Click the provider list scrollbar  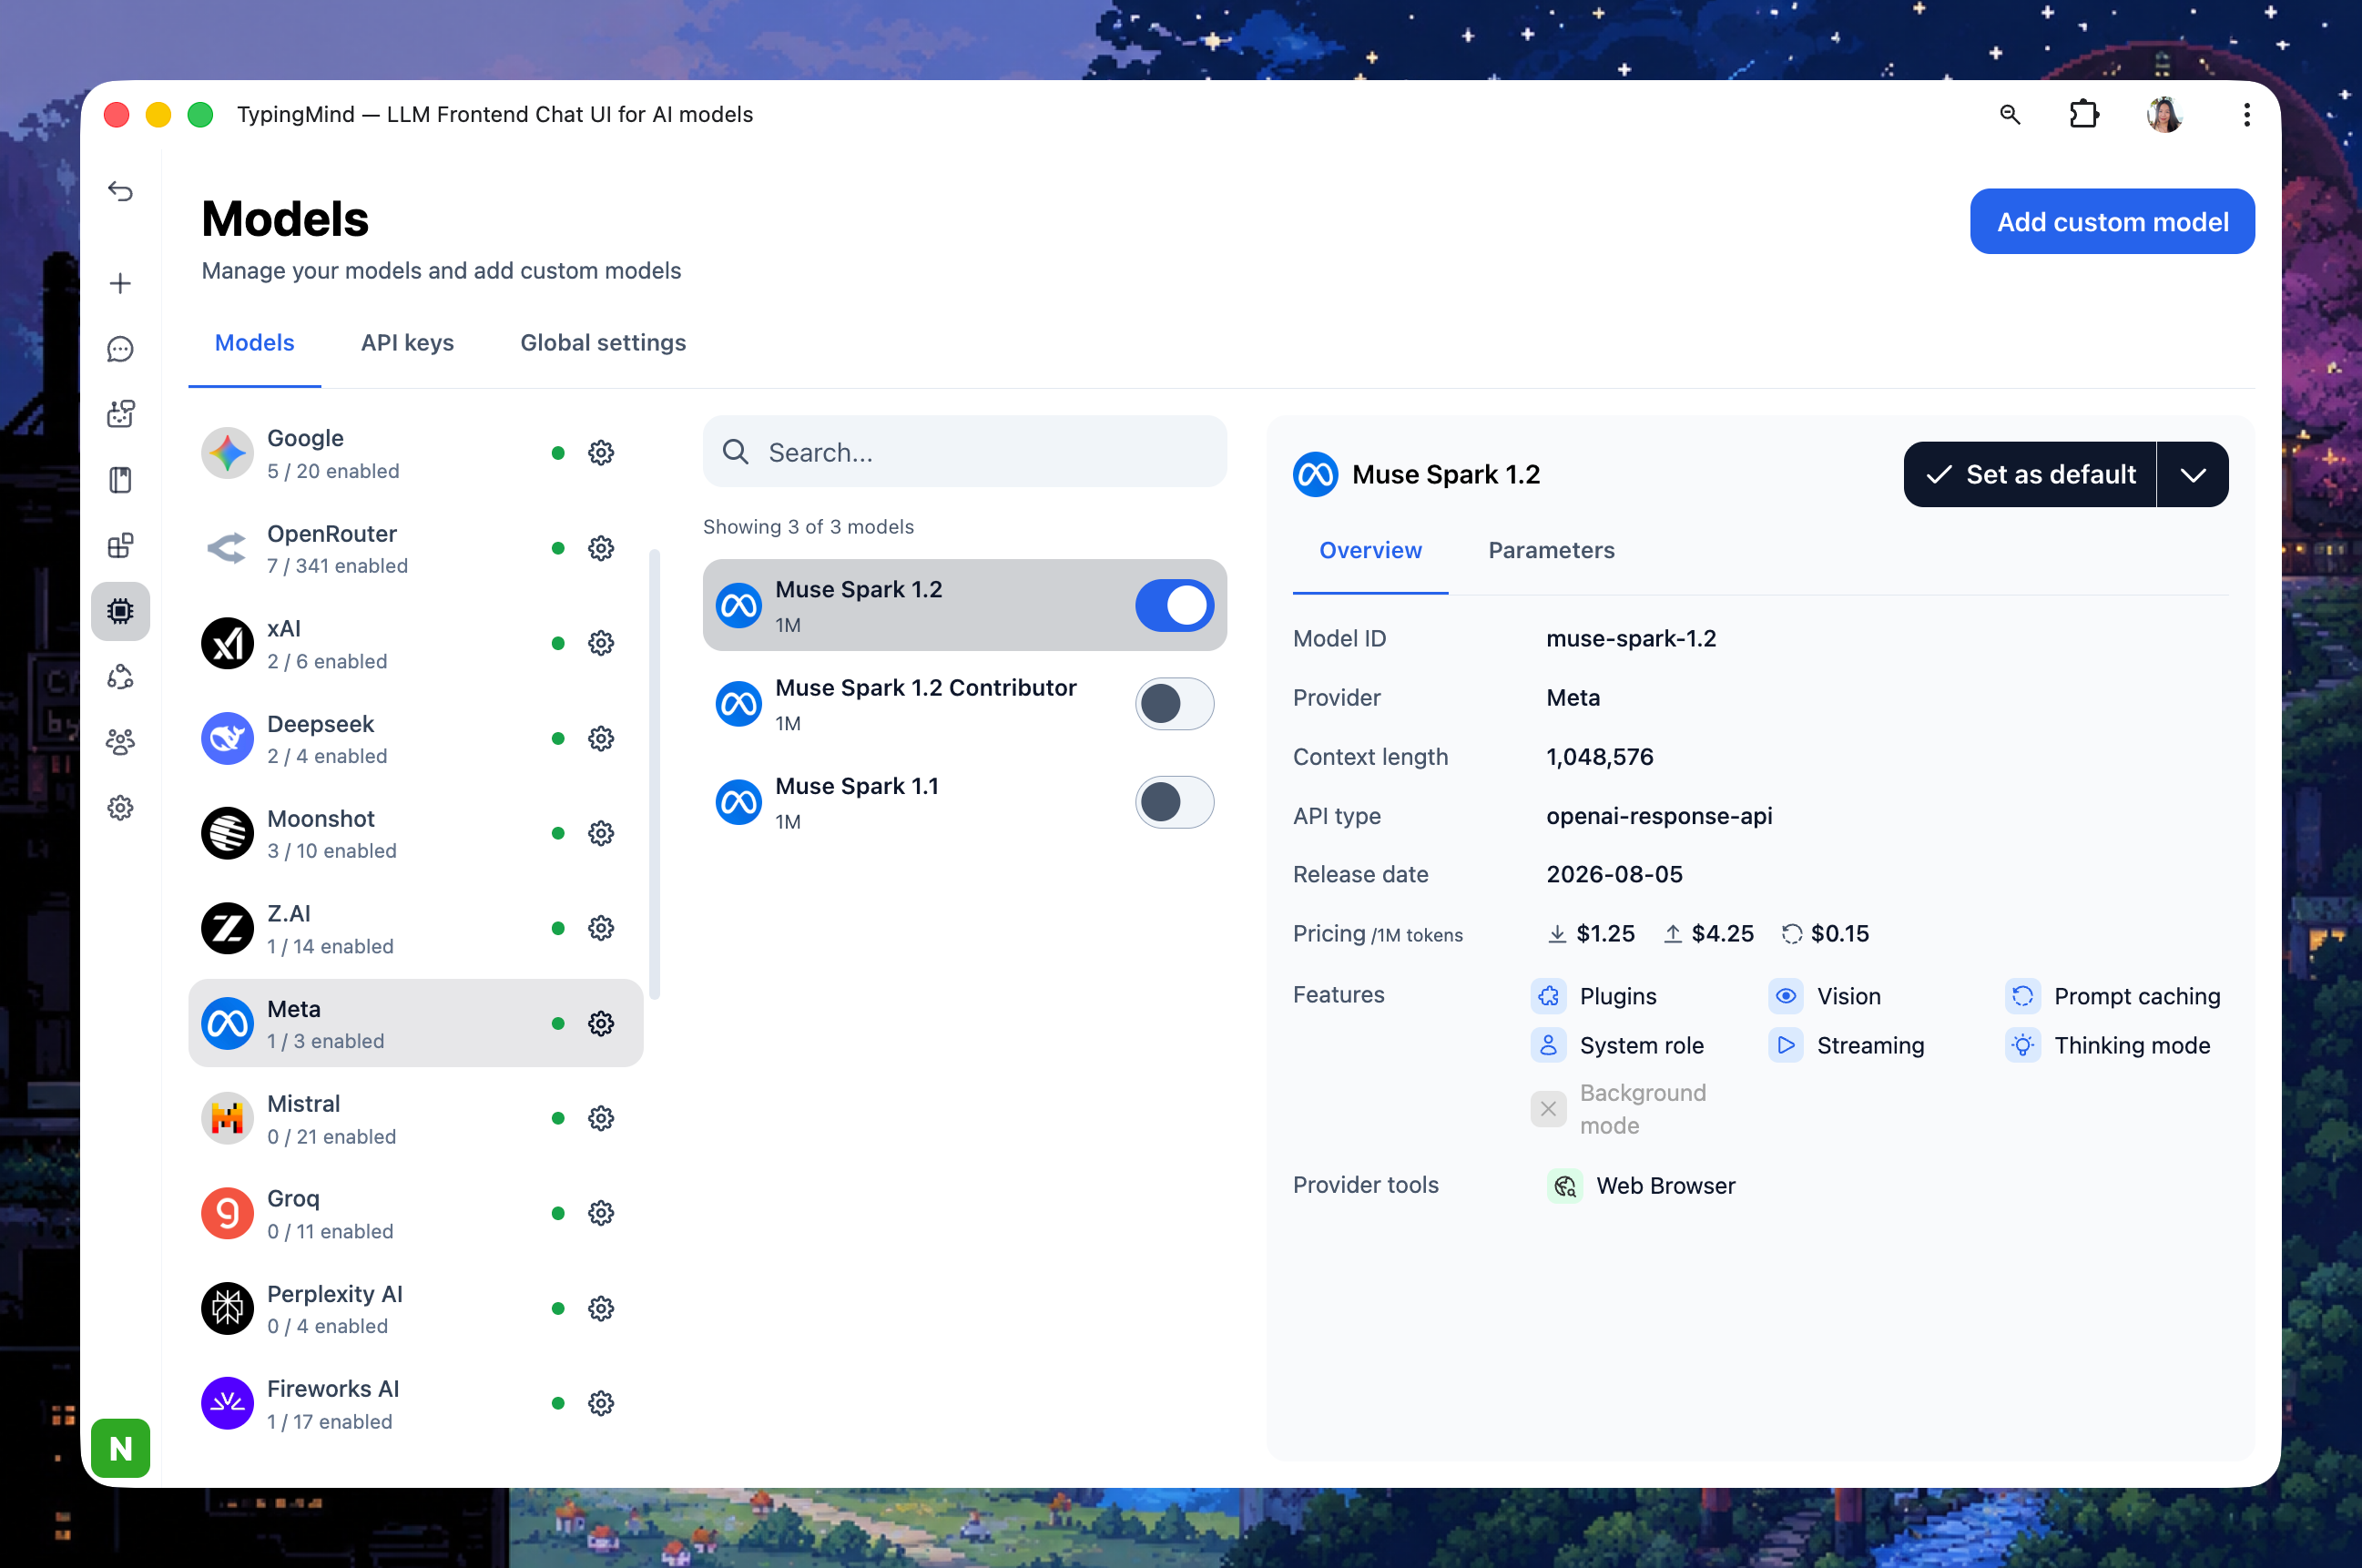click(655, 774)
